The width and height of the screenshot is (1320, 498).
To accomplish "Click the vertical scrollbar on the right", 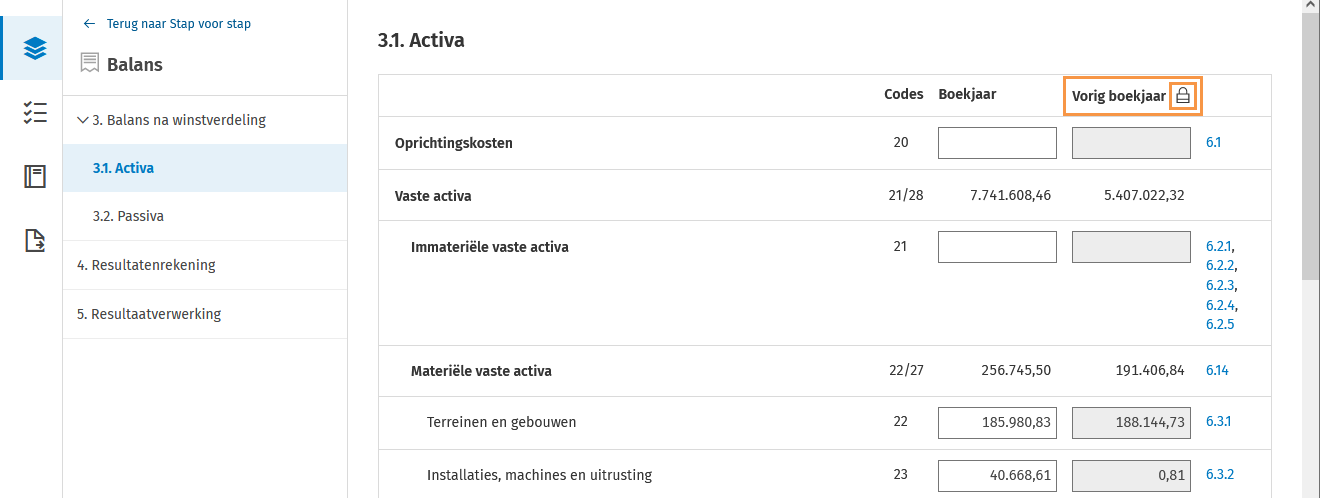I will click(1310, 150).
